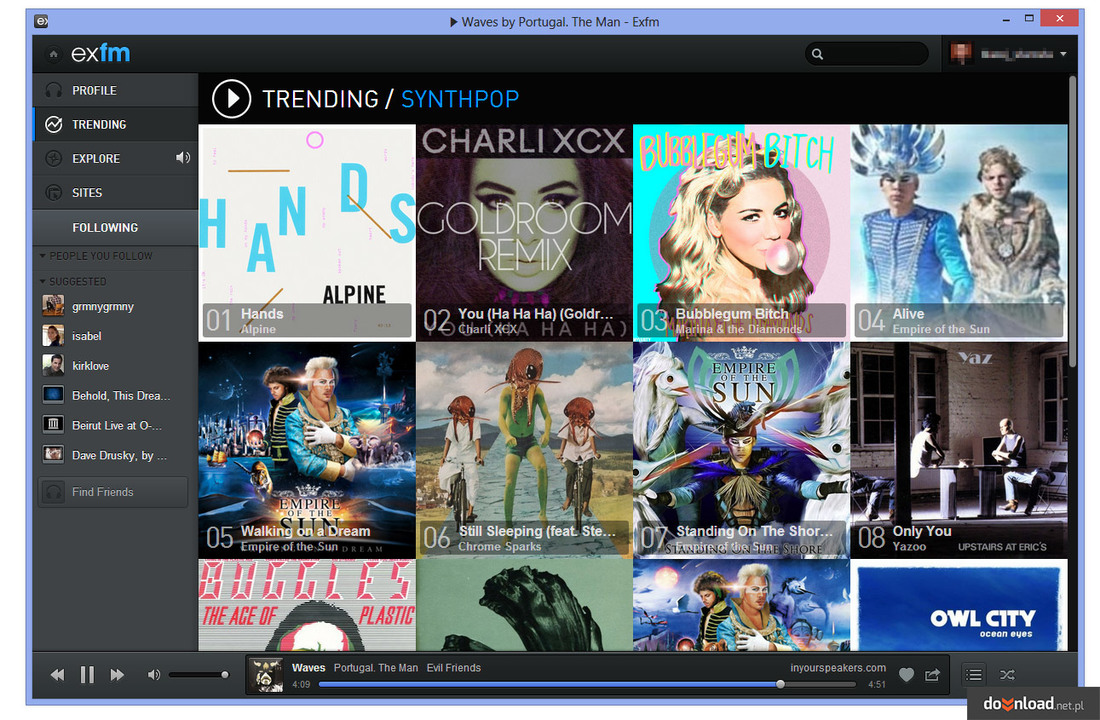Play all trending Synthpop songs
This screenshot has width=1100, height=720.
232,99
